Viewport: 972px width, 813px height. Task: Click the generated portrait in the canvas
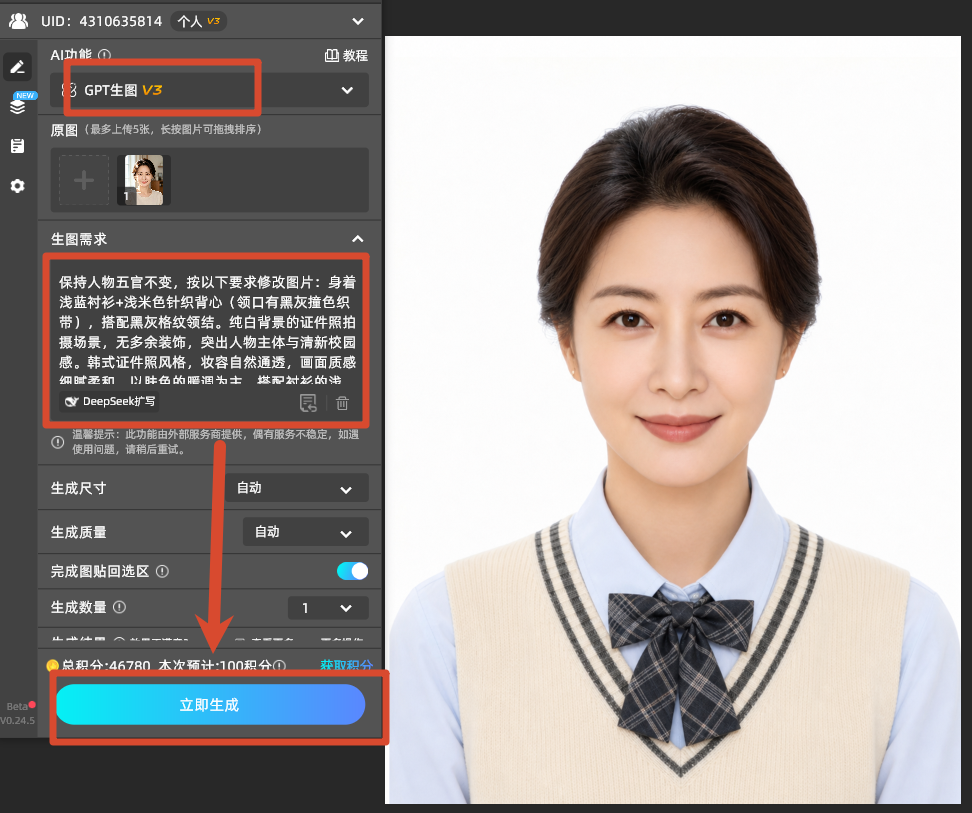(x=673, y=420)
